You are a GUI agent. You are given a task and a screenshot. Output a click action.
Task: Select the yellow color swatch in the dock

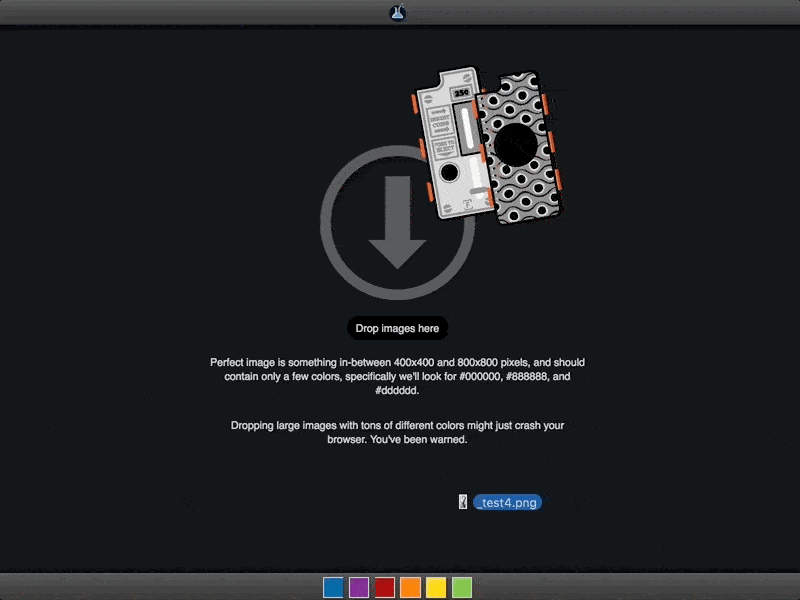pos(435,587)
